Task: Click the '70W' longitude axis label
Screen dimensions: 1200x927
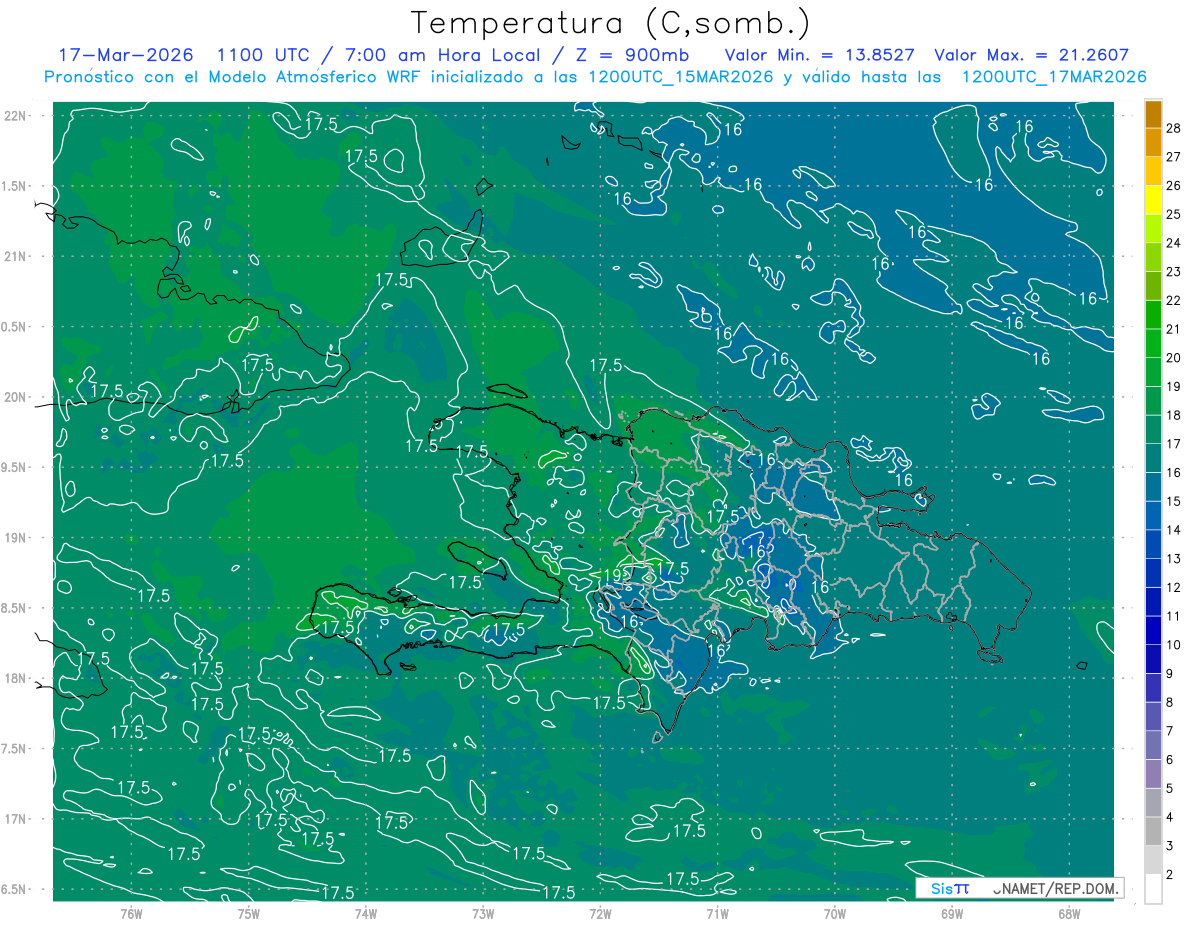Action: click(834, 913)
